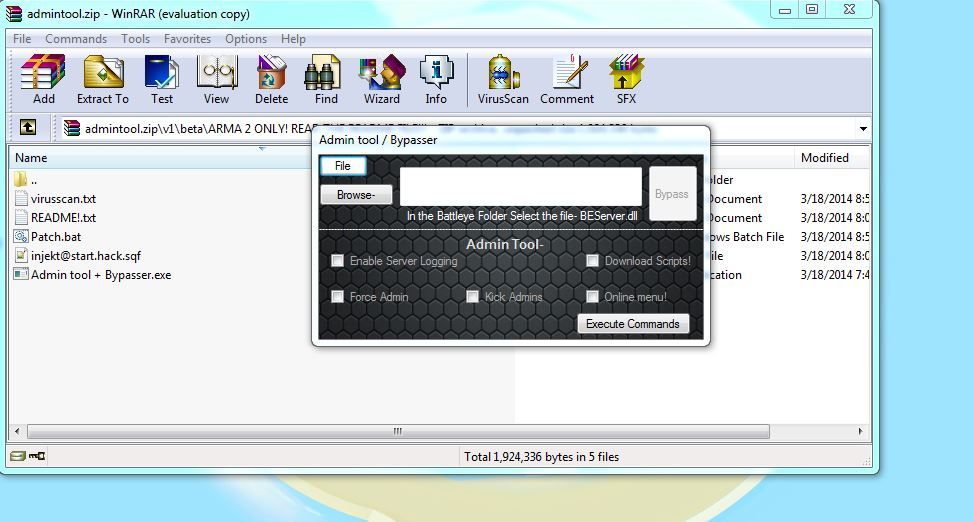This screenshot has width=974, height=522.
Task: Go up one folder level button
Action: pos(28,128)
